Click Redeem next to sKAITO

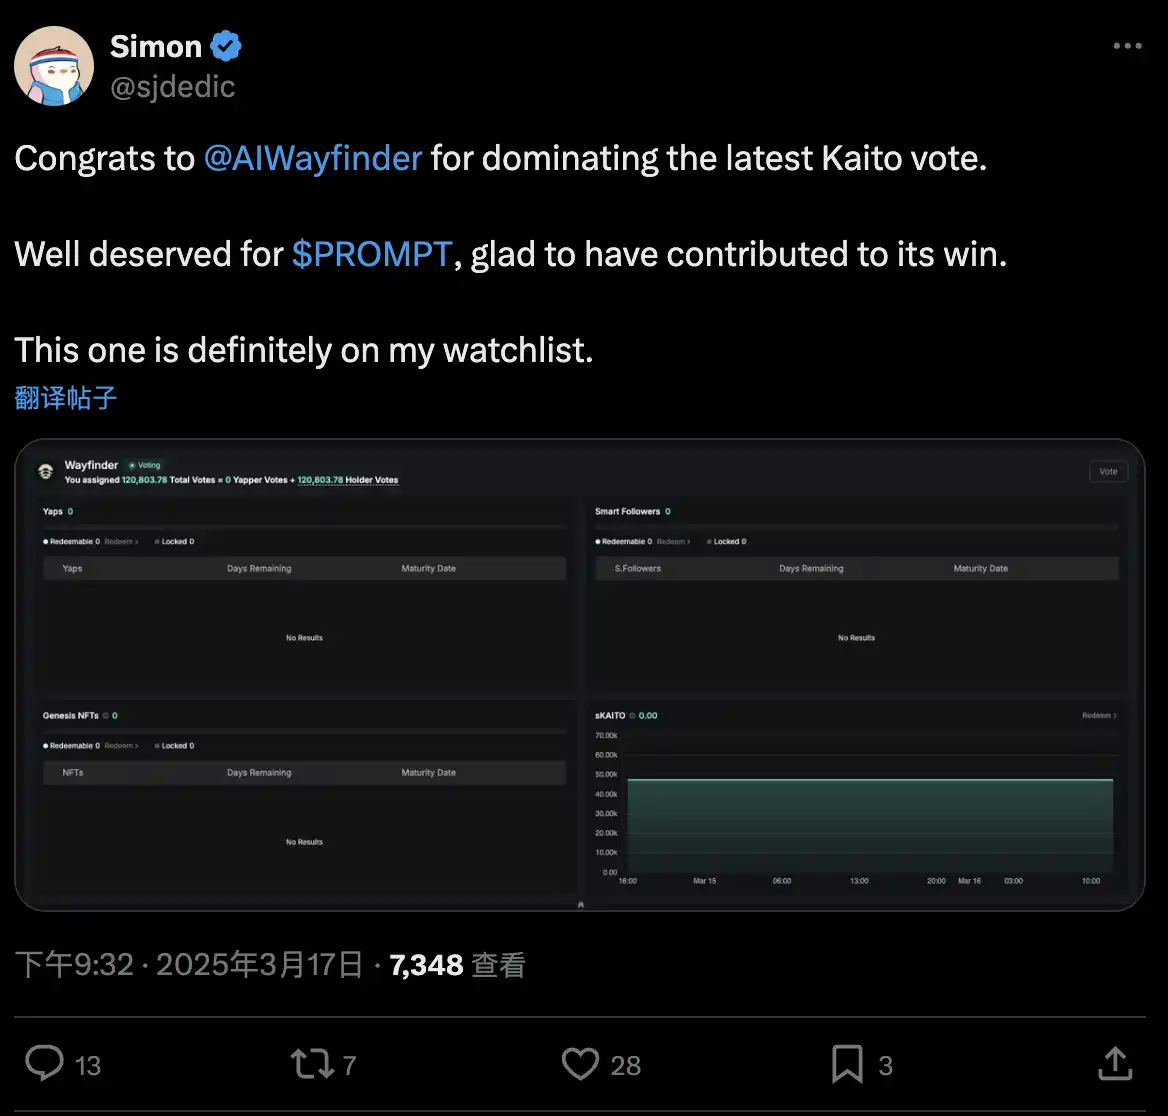1099,716
